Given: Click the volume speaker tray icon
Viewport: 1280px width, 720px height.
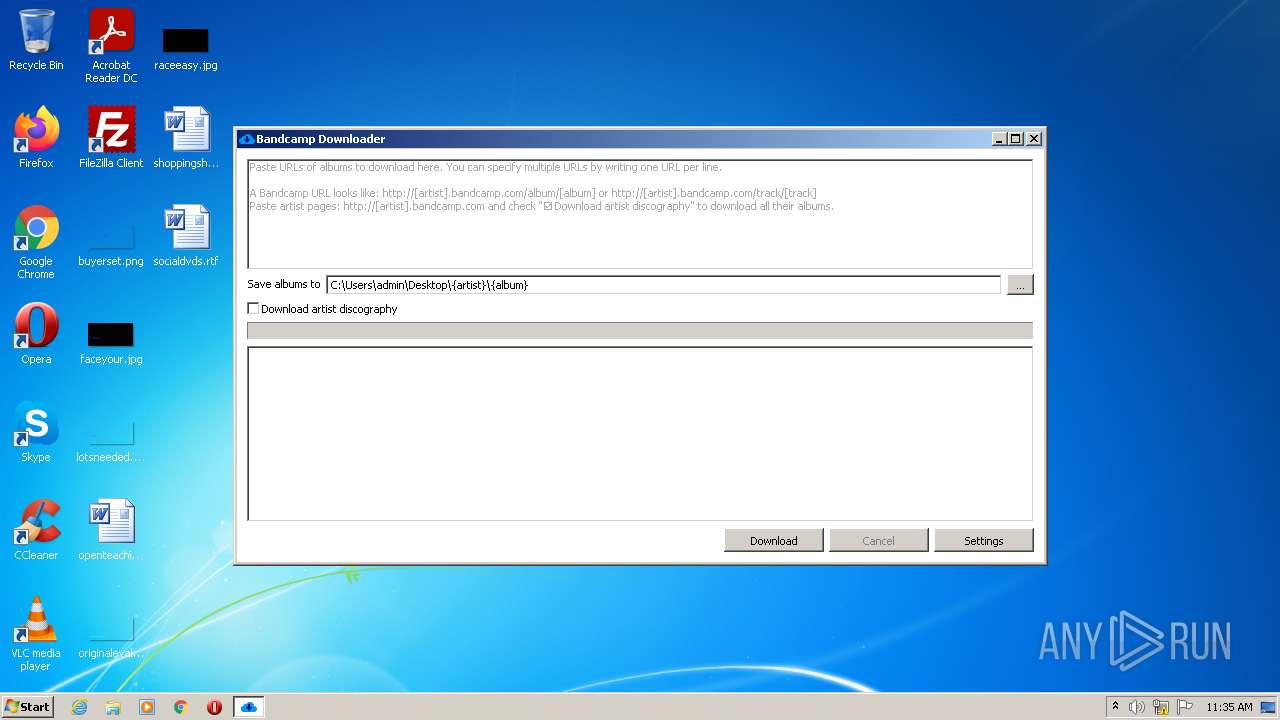Looking at the screenshot, I should 1137,707.
